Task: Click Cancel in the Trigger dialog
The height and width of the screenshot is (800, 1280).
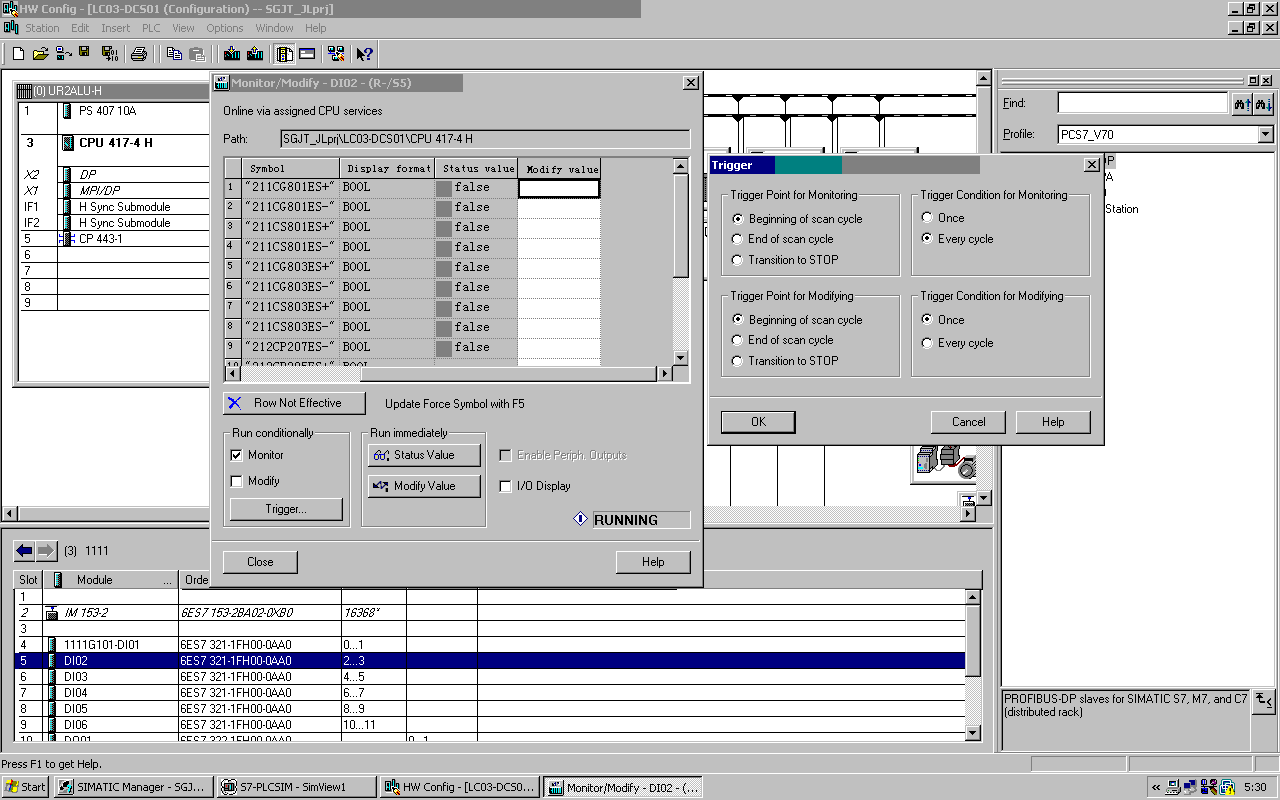Action: tap(968, 422)
